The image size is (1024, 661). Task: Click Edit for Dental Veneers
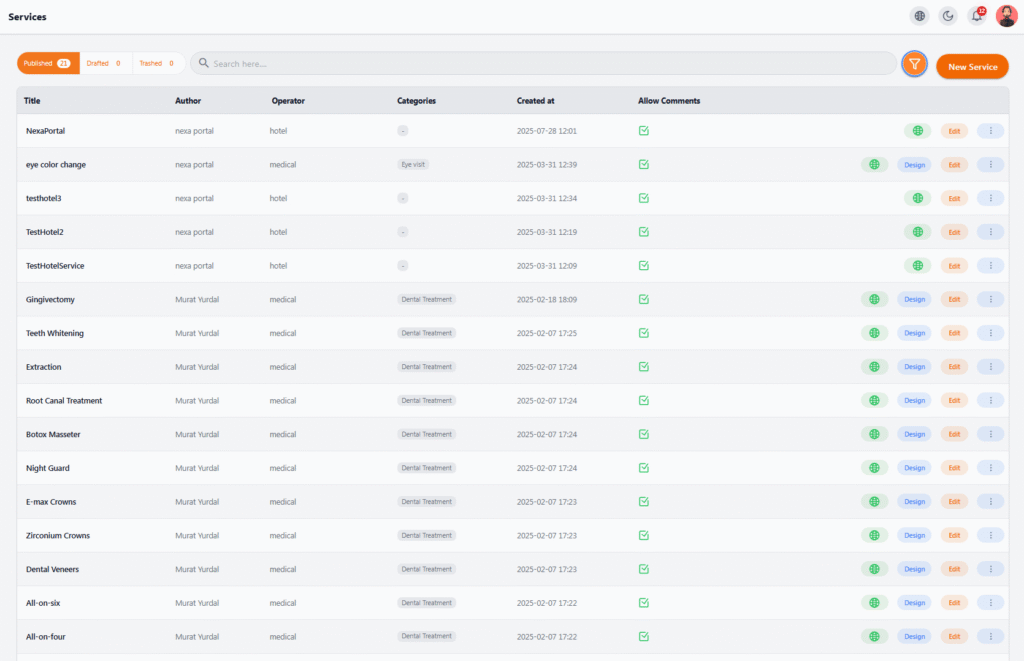point(954,569)
